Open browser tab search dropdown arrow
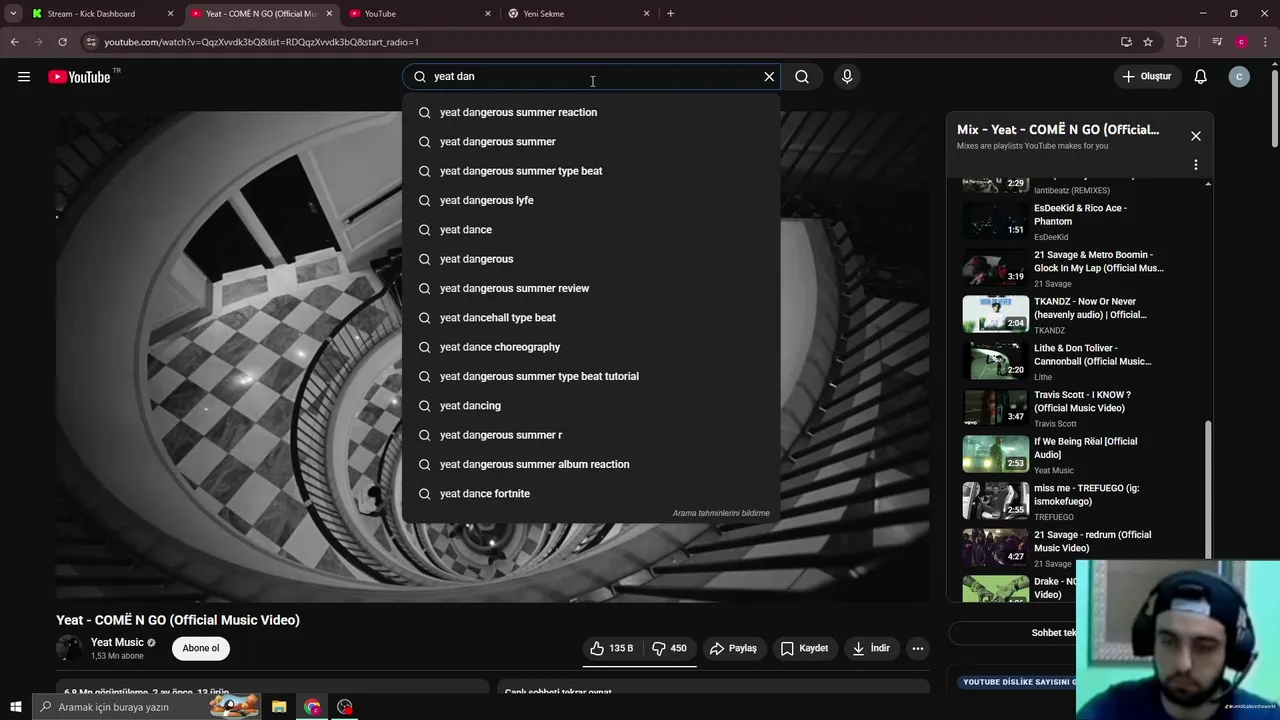 tap(13, 14)
